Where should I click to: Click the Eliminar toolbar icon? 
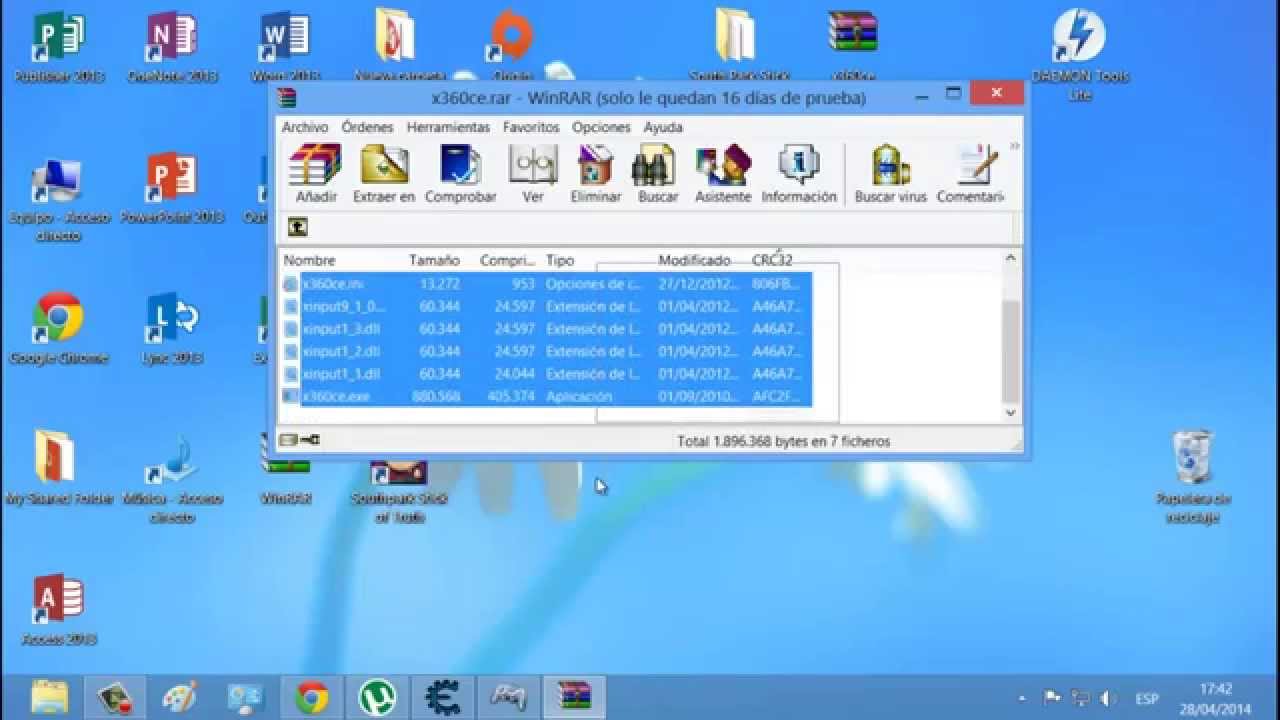(596, 174)
